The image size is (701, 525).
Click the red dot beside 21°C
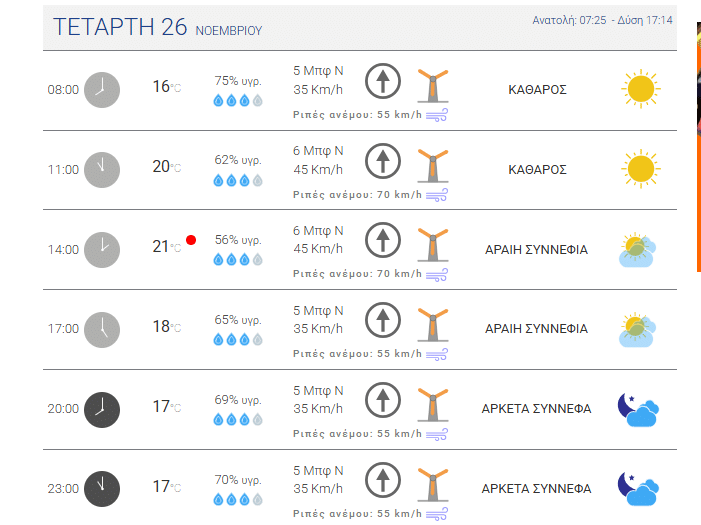pos(191,240)
